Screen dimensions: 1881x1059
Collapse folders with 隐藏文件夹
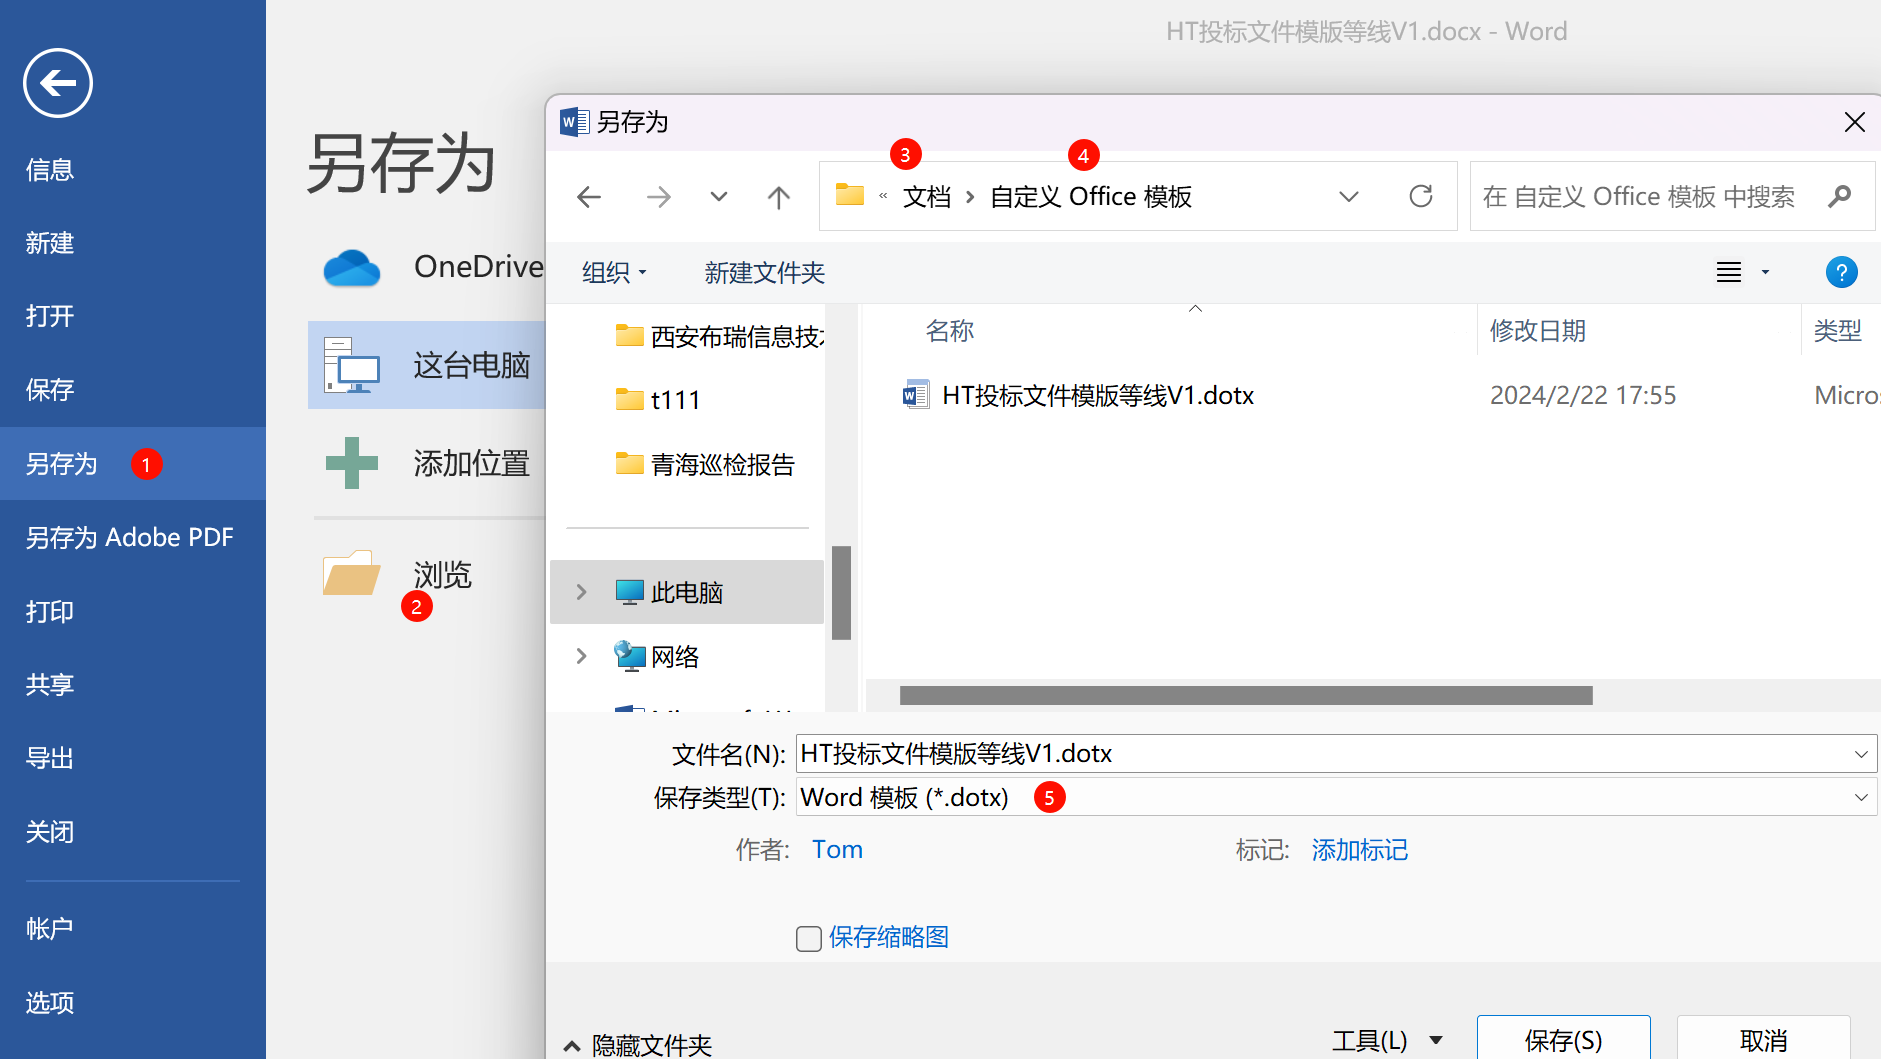638,1045
